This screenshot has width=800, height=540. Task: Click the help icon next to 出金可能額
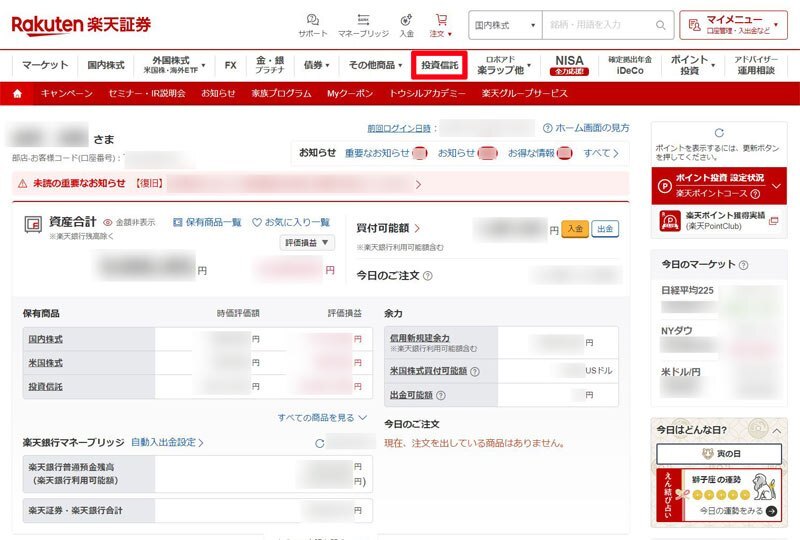pyautogui.click(x=441, y=396)
